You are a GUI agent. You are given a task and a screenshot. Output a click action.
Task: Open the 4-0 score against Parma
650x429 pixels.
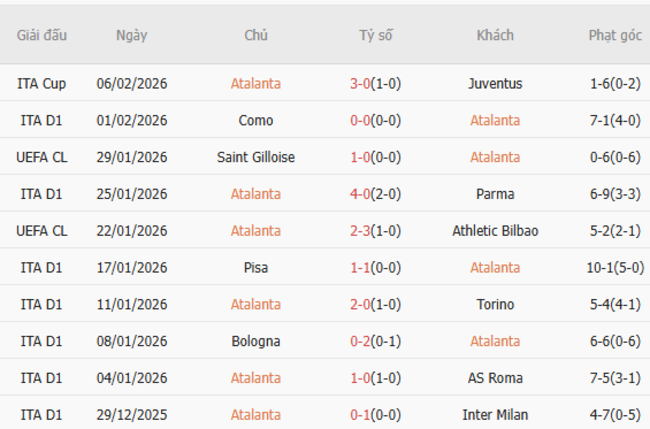tap(360, 194)
